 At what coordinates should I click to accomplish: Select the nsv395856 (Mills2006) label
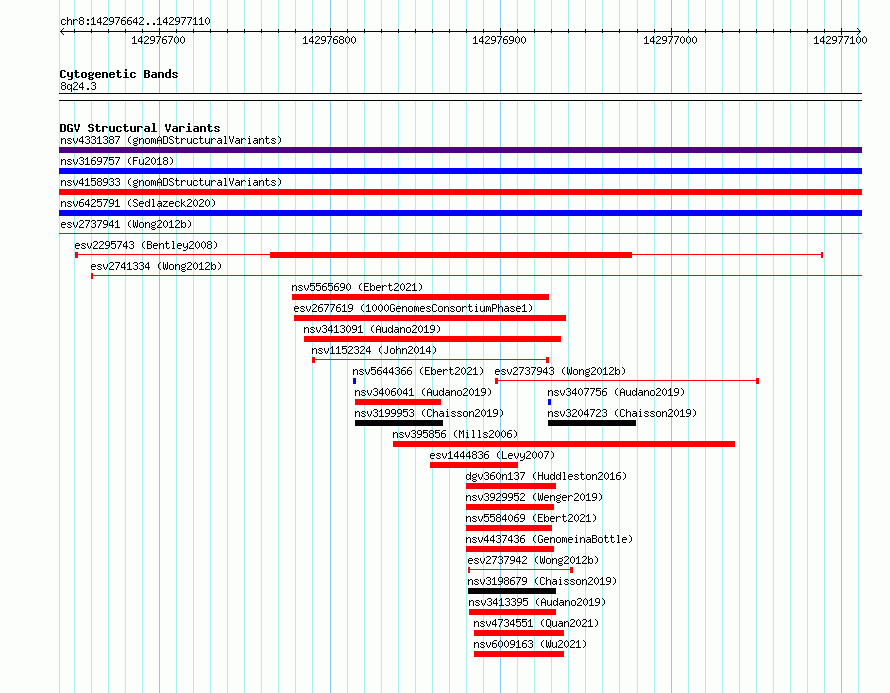coord(455,434)
